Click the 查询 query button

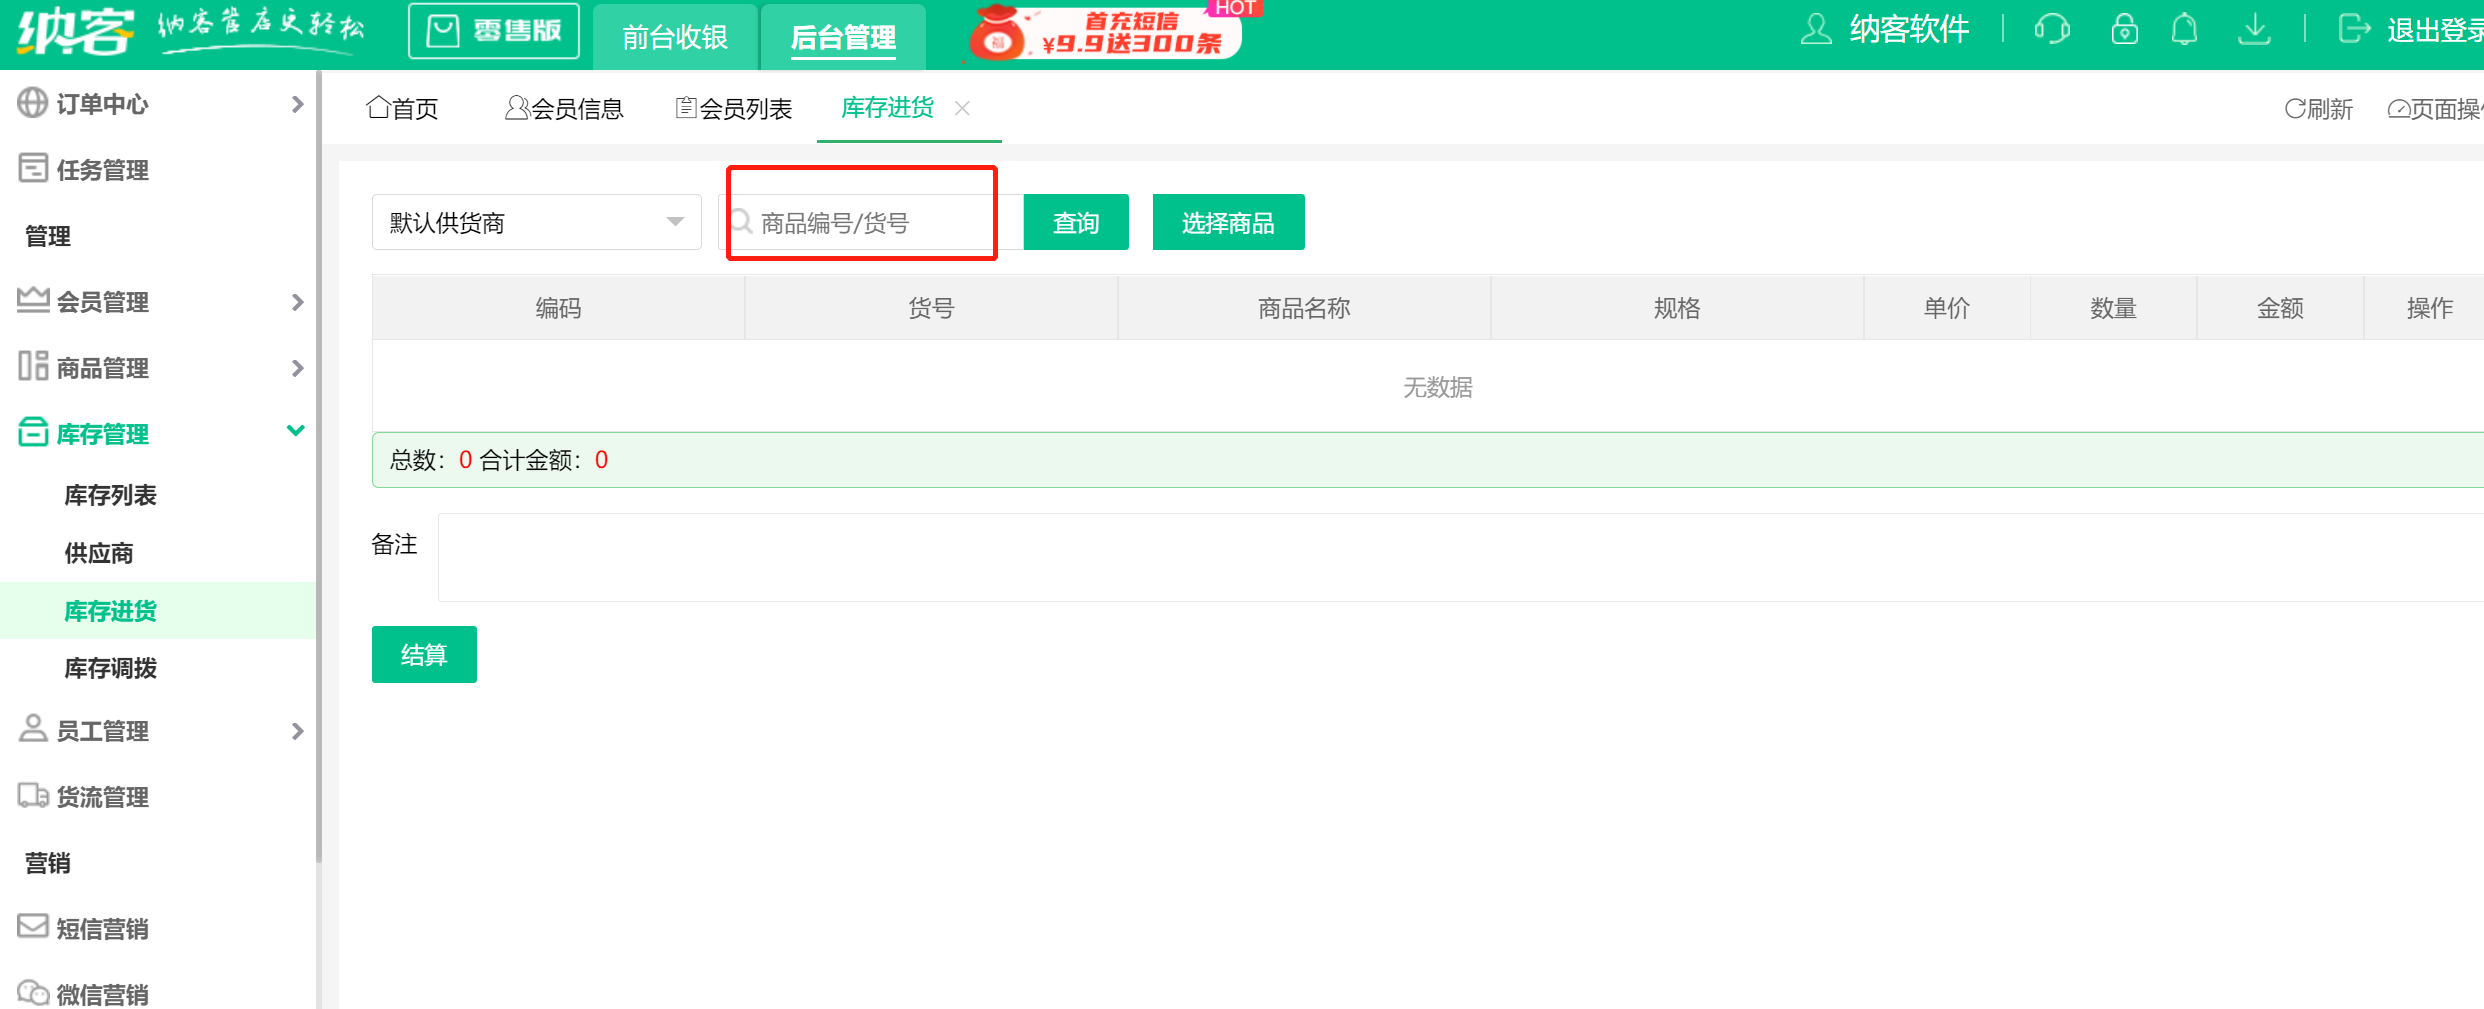point(1075,222)
